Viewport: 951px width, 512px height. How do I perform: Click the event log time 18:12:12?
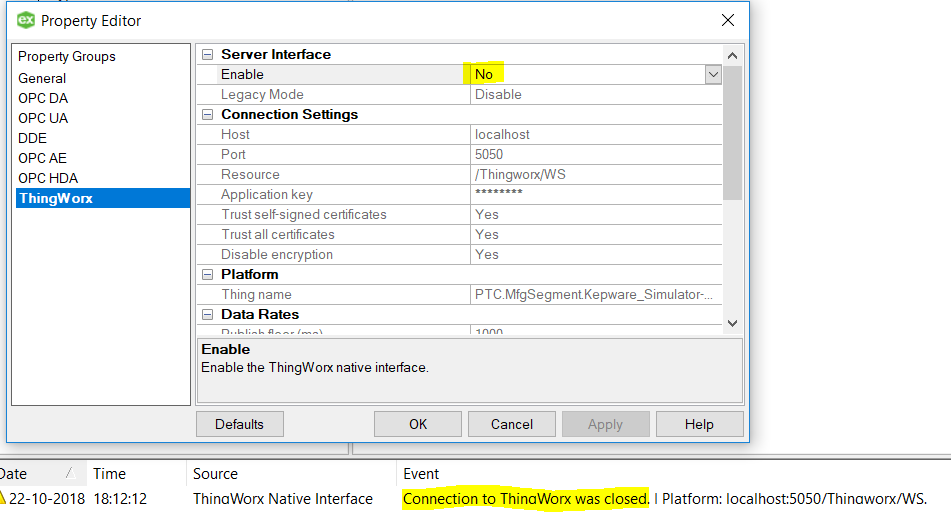point(120,499)
